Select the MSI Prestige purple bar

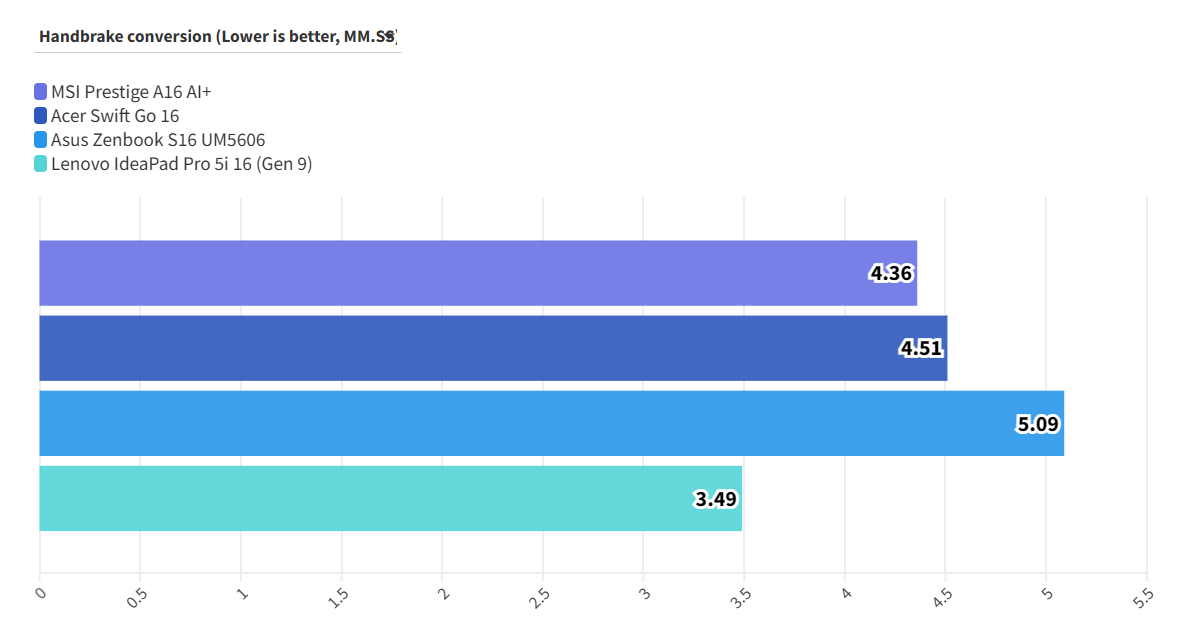[x=450, y=273]
